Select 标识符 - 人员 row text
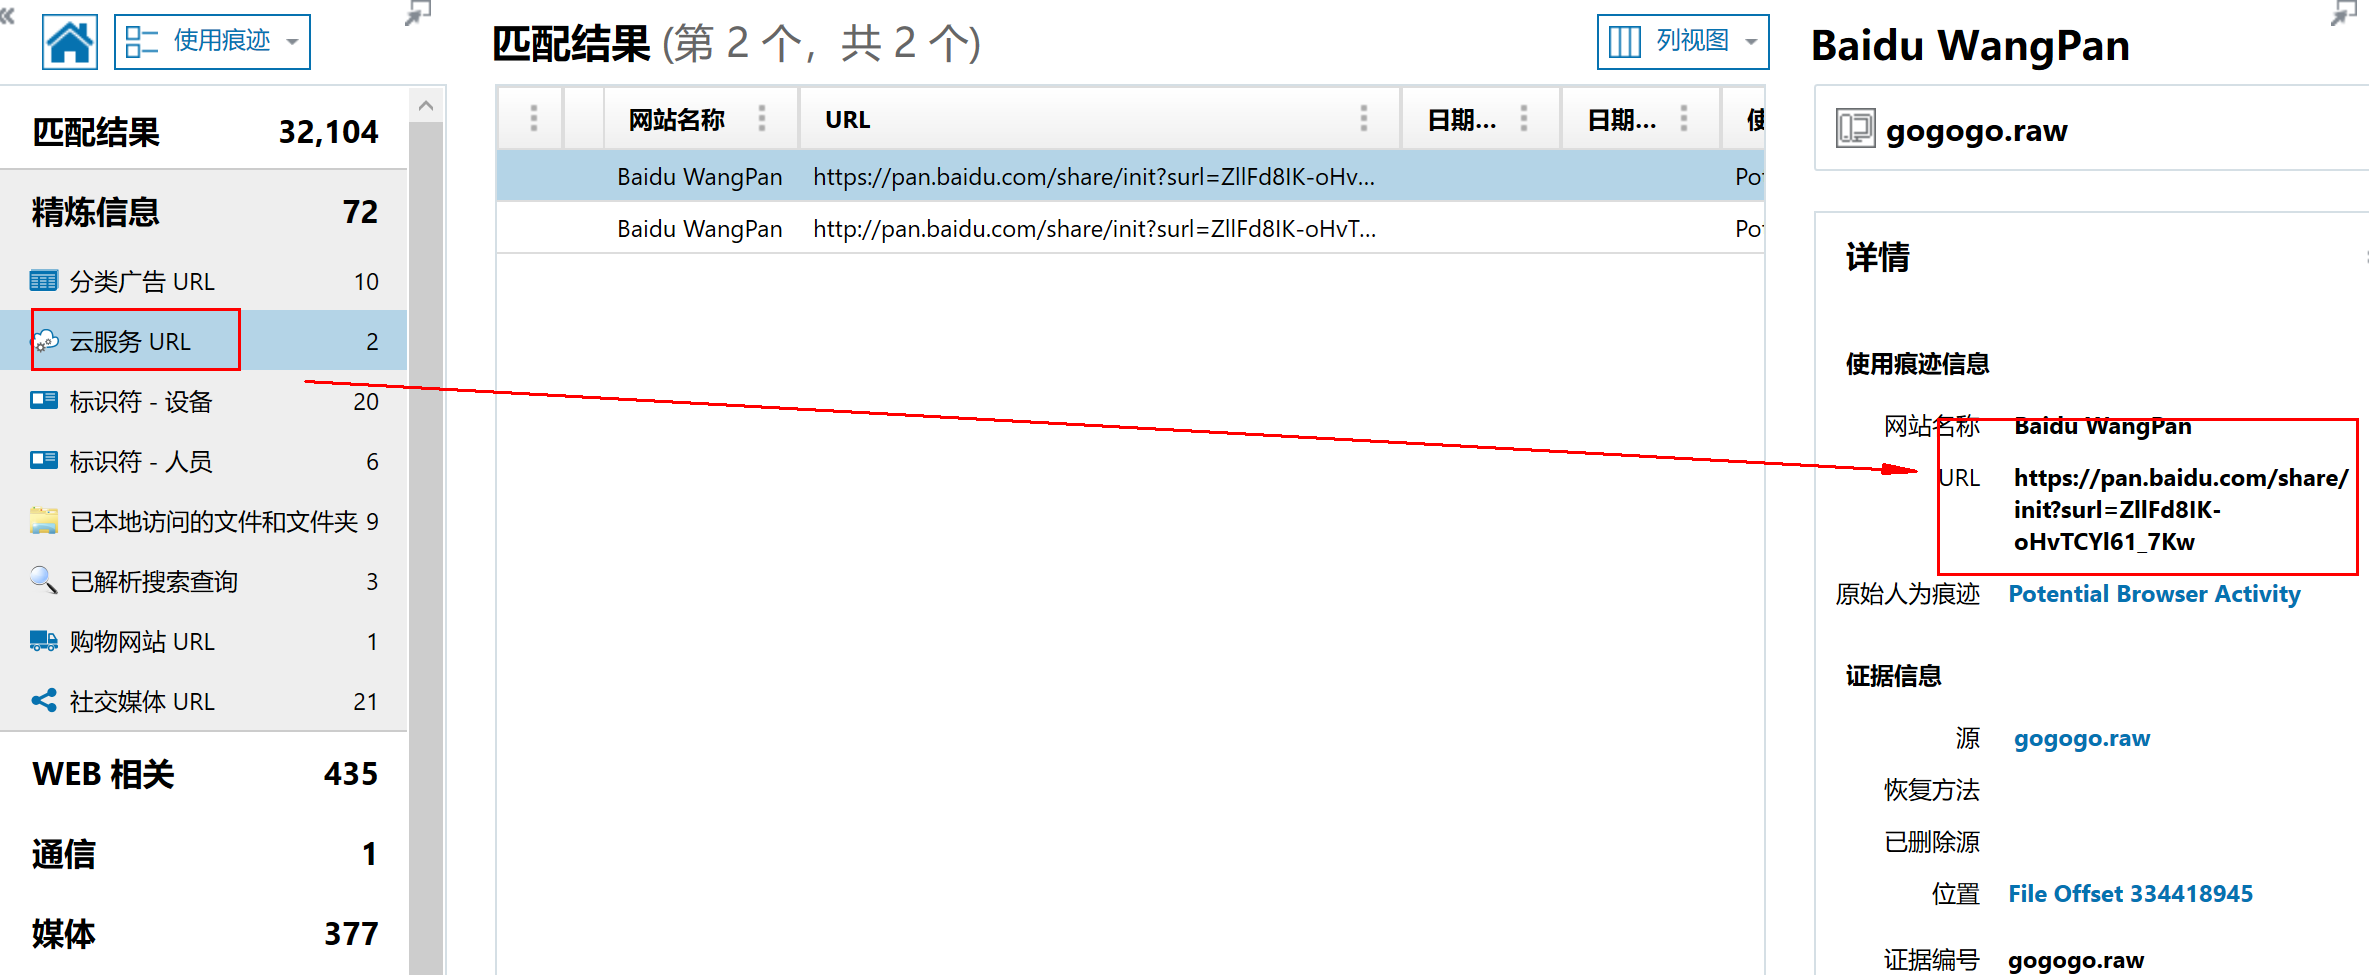This screenshot has width=2369, height=975. point(141,462)
